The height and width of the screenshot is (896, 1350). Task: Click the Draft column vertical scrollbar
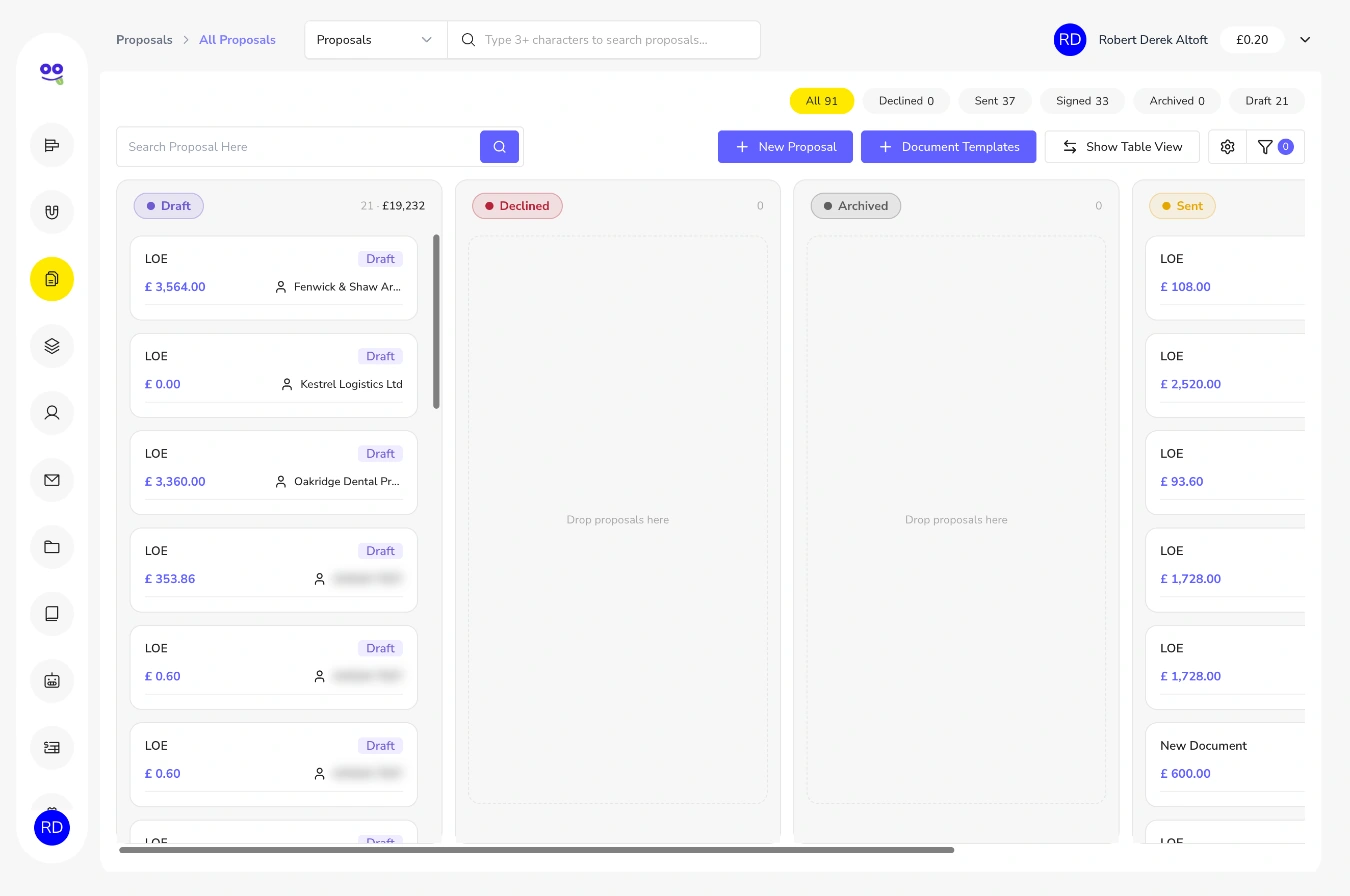(x=436, y=321)
